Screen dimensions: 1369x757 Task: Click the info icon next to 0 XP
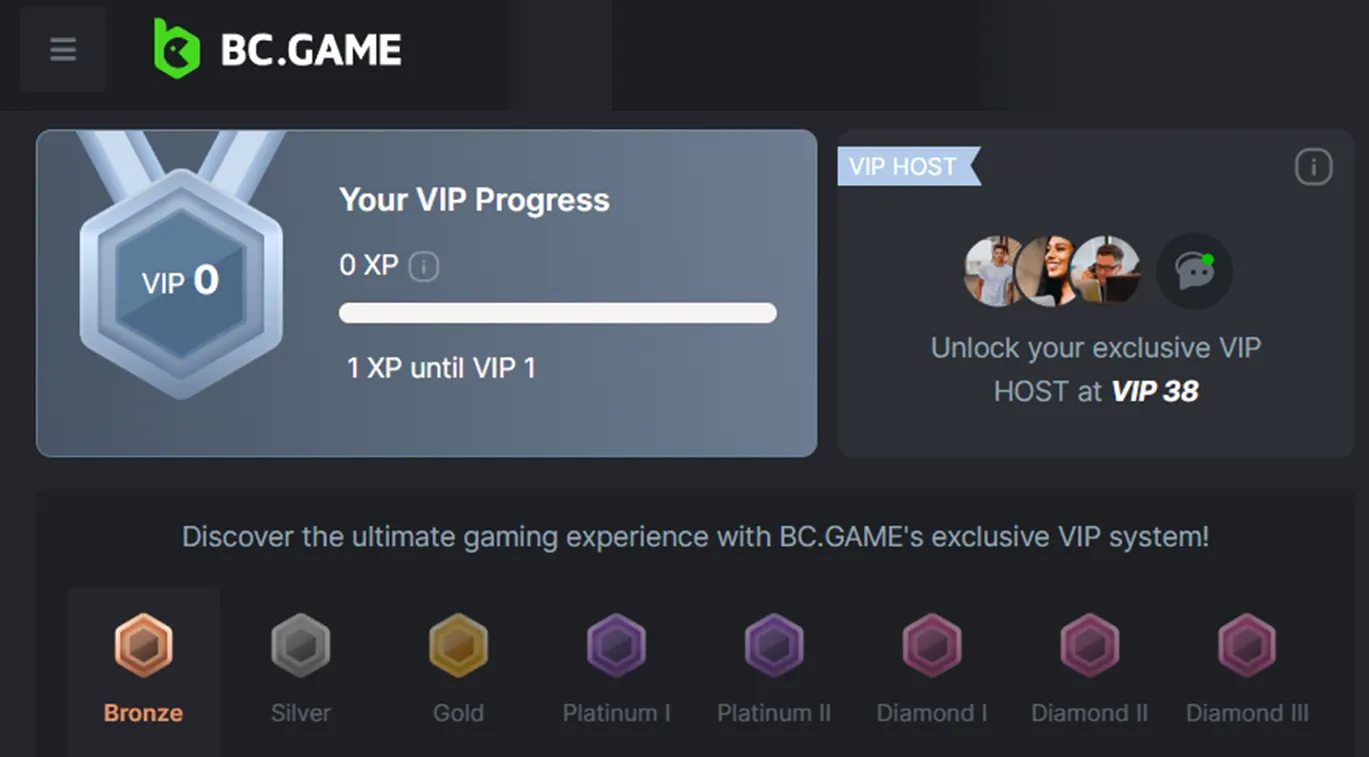point(421,266)
